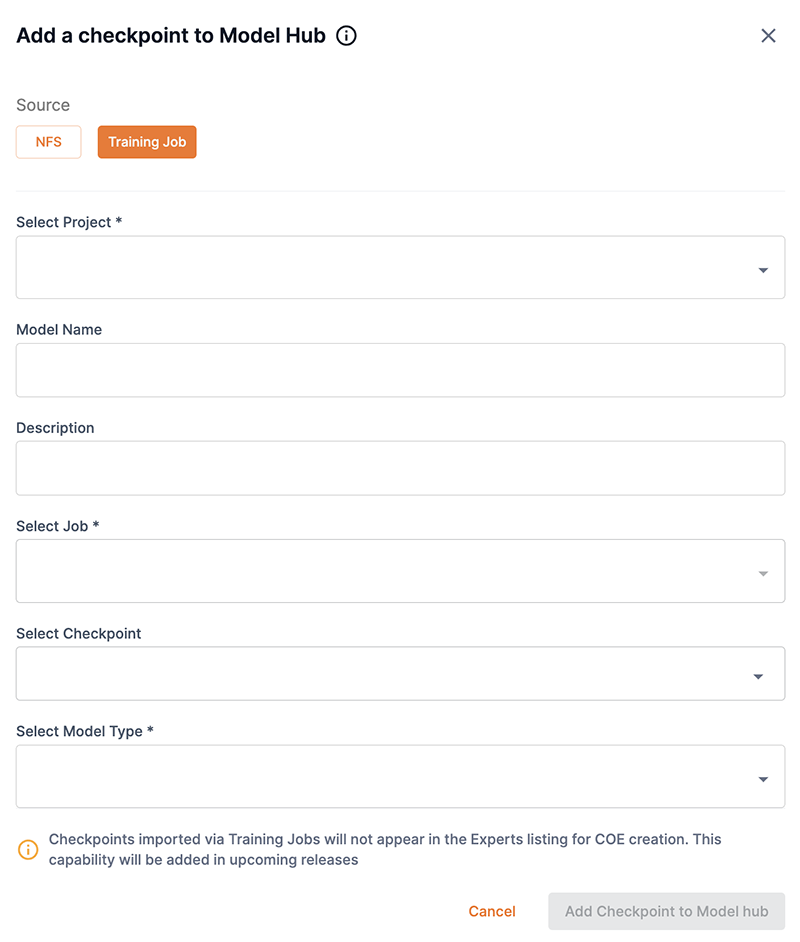800x942 pixels.
Task: Click the Select Project dropdown arrow
Action: [763, 270]
